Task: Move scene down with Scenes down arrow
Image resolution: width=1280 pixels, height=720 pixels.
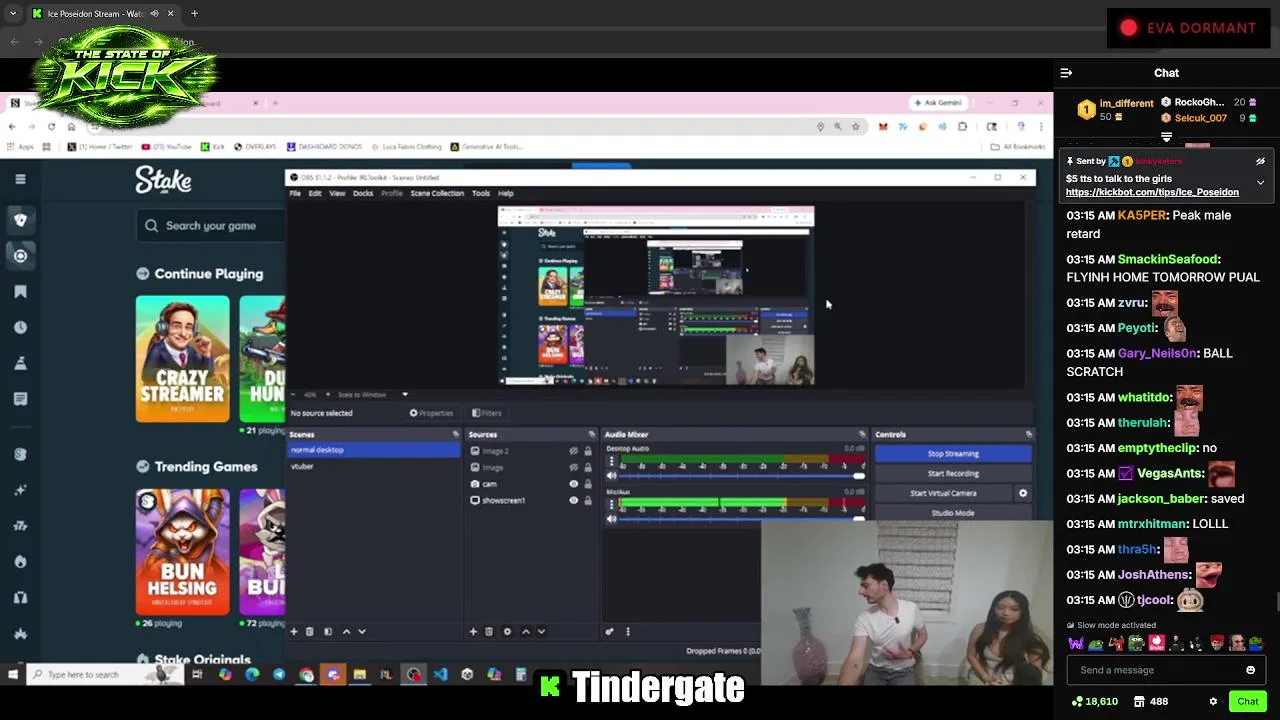Action: click(362, 631)
